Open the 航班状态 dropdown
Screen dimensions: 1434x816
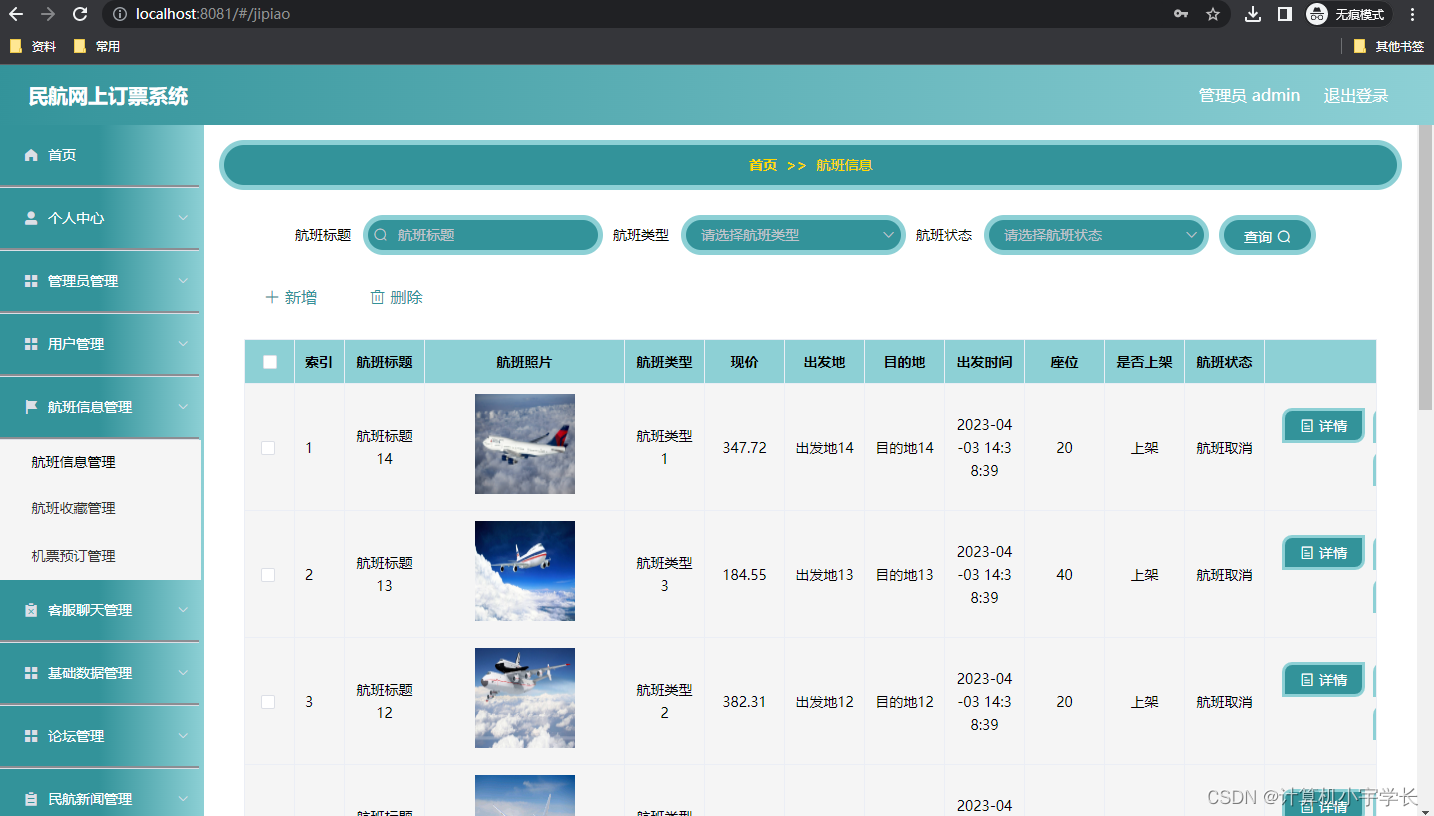(1096, 235)
